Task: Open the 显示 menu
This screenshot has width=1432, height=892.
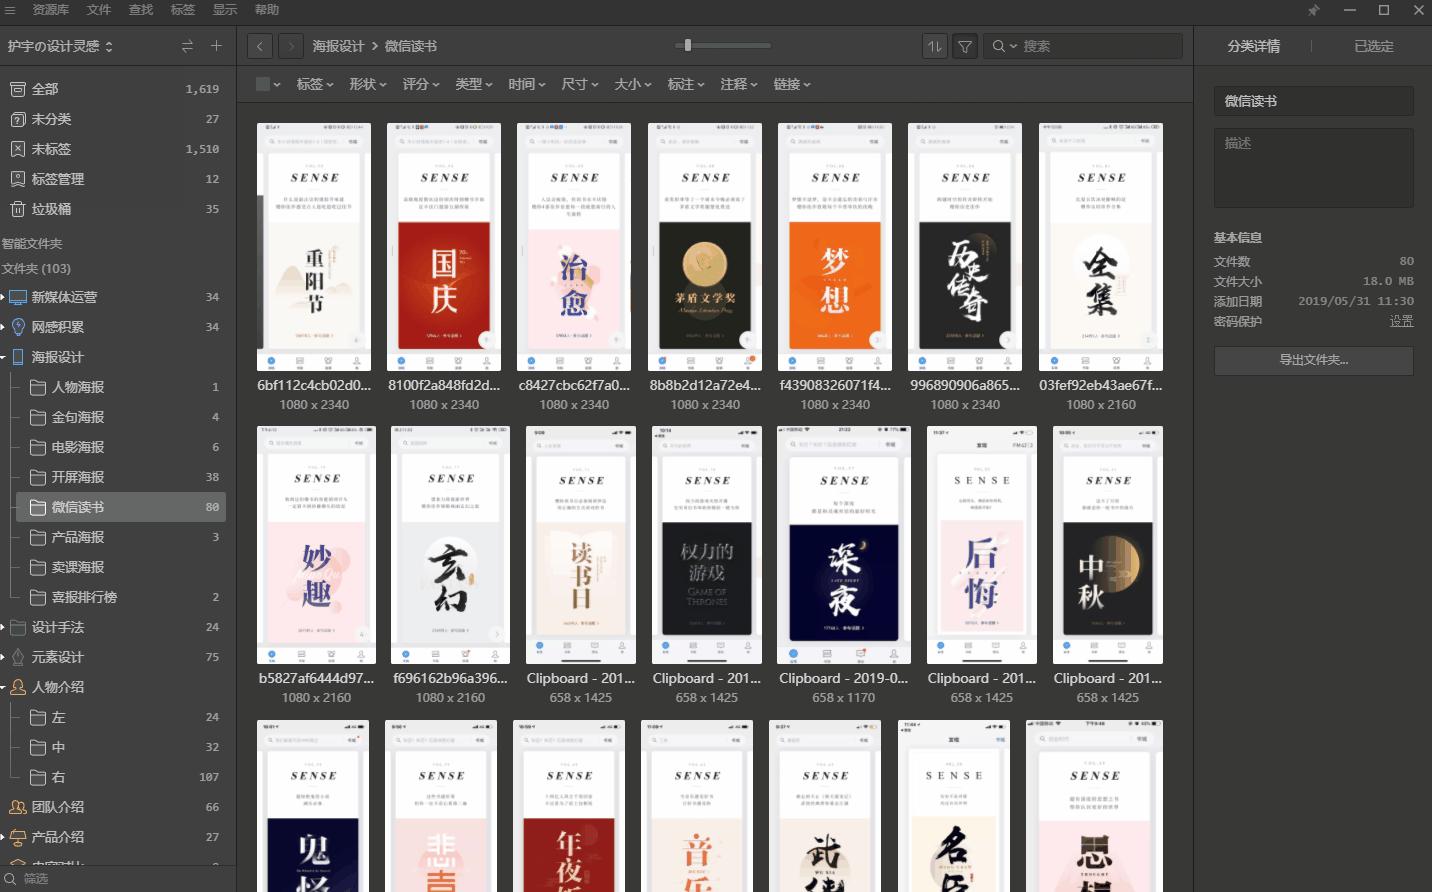Action: [224, 10]
